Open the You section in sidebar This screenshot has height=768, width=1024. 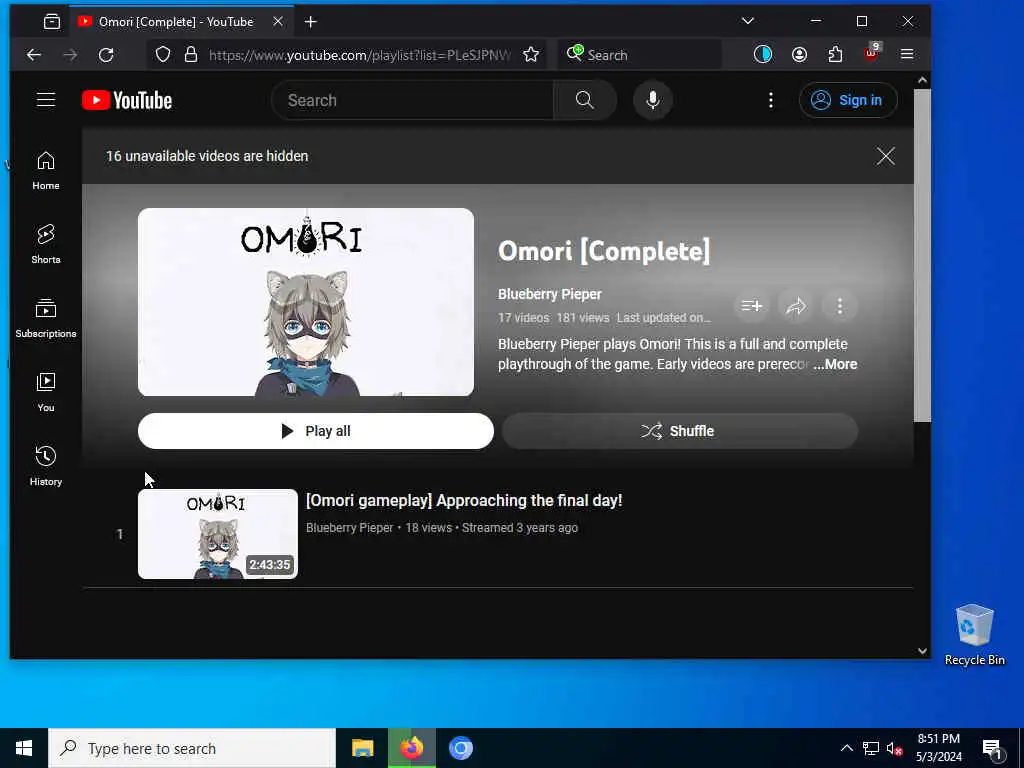pos(46,392)
